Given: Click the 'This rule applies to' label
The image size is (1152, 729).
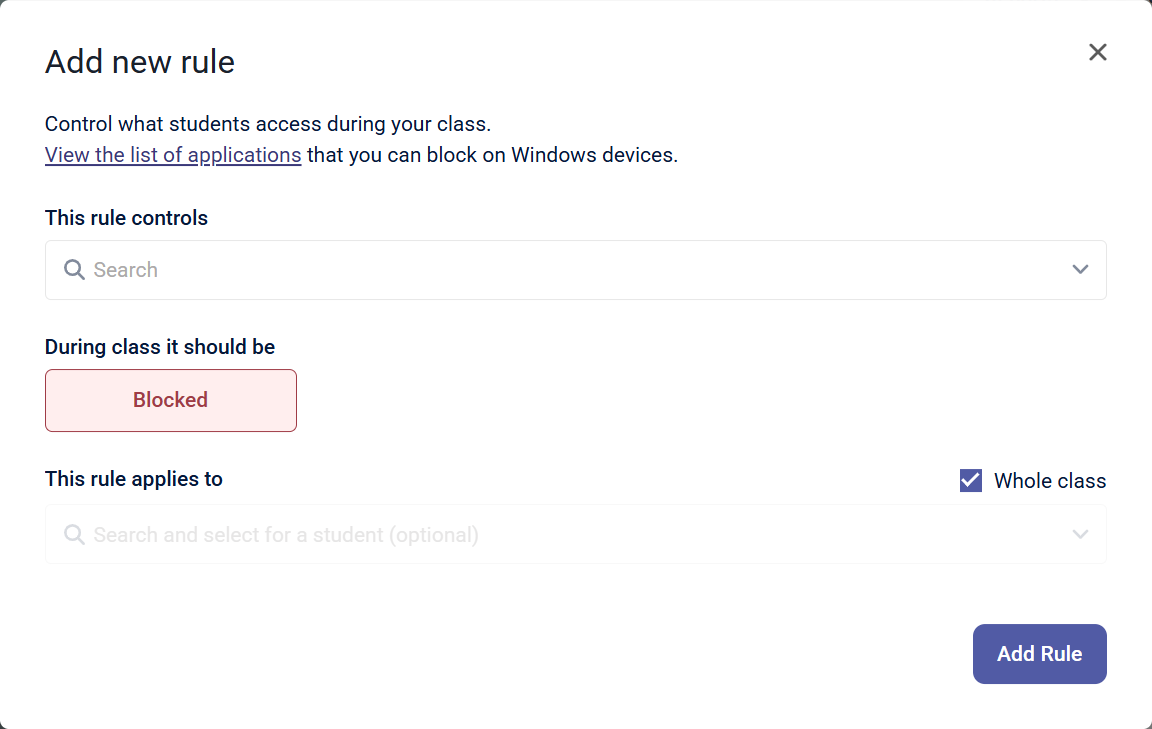Looking at the screenshot, I should pos(134,479).
